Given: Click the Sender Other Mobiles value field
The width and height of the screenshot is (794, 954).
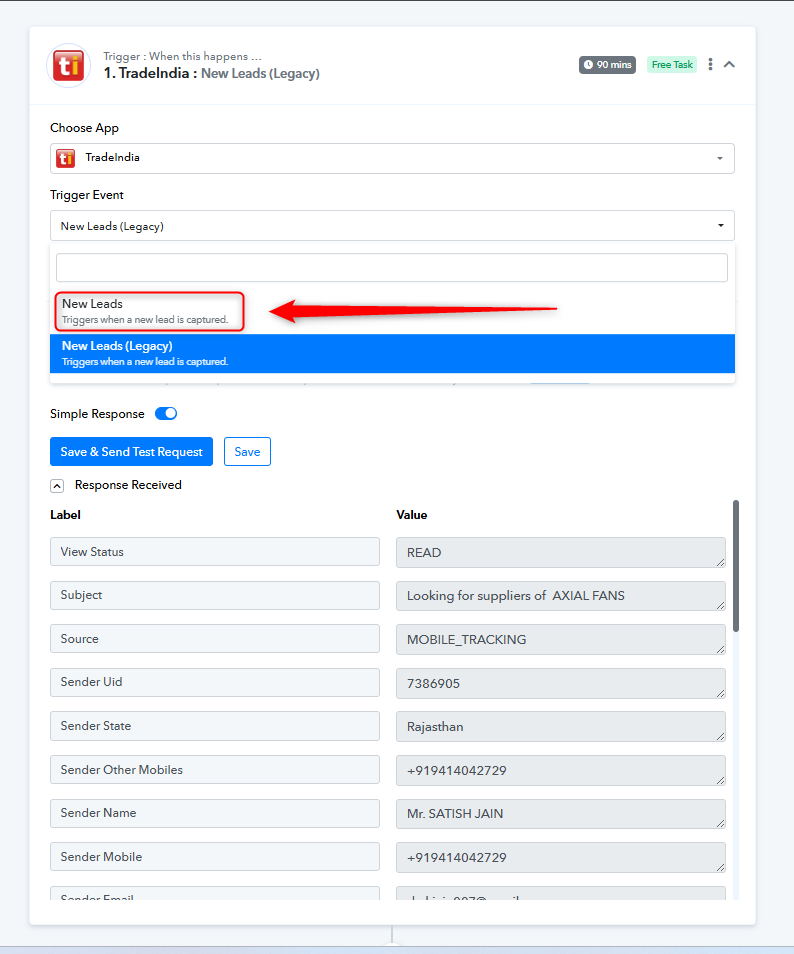Looking at the screenshot, I should click(x=560, y=770).
